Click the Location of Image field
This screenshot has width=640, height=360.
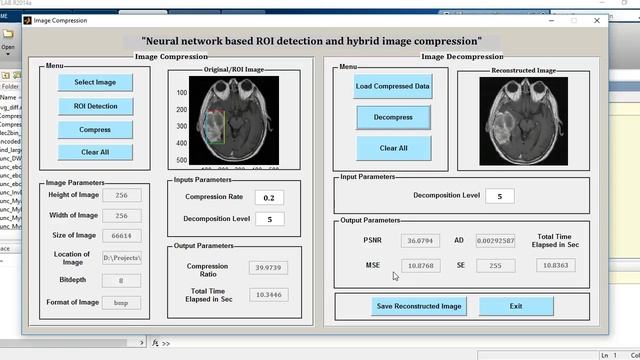(x=122, y=258)
